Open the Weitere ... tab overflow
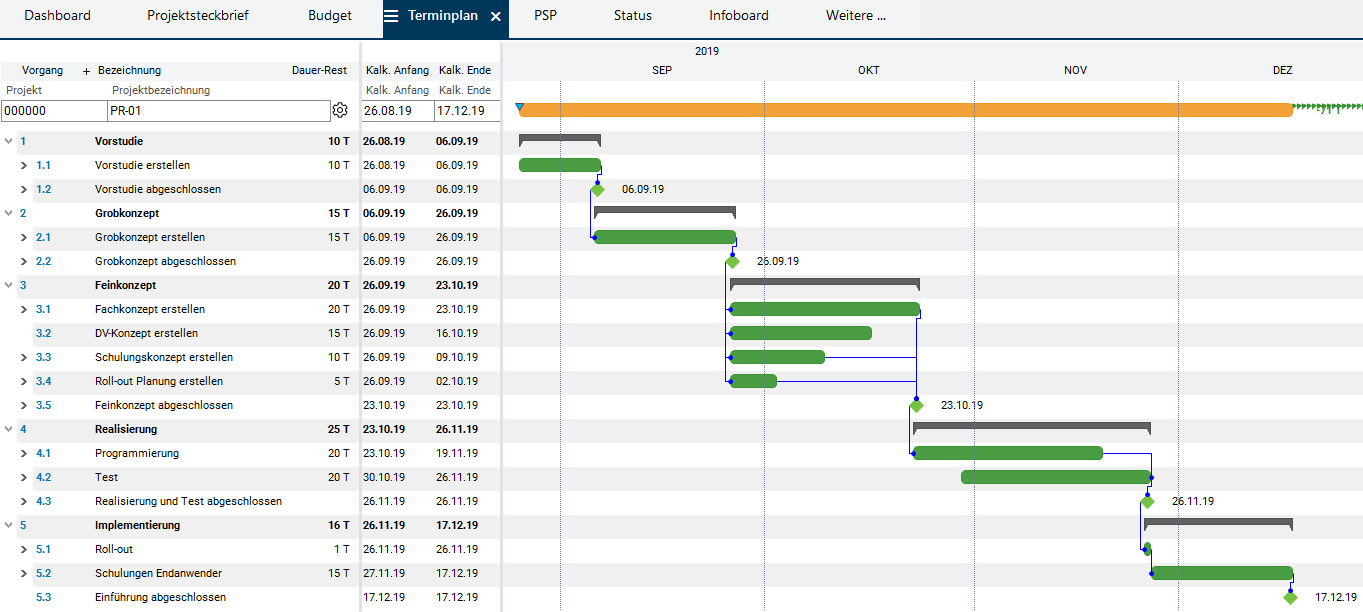 click(855, 16)
